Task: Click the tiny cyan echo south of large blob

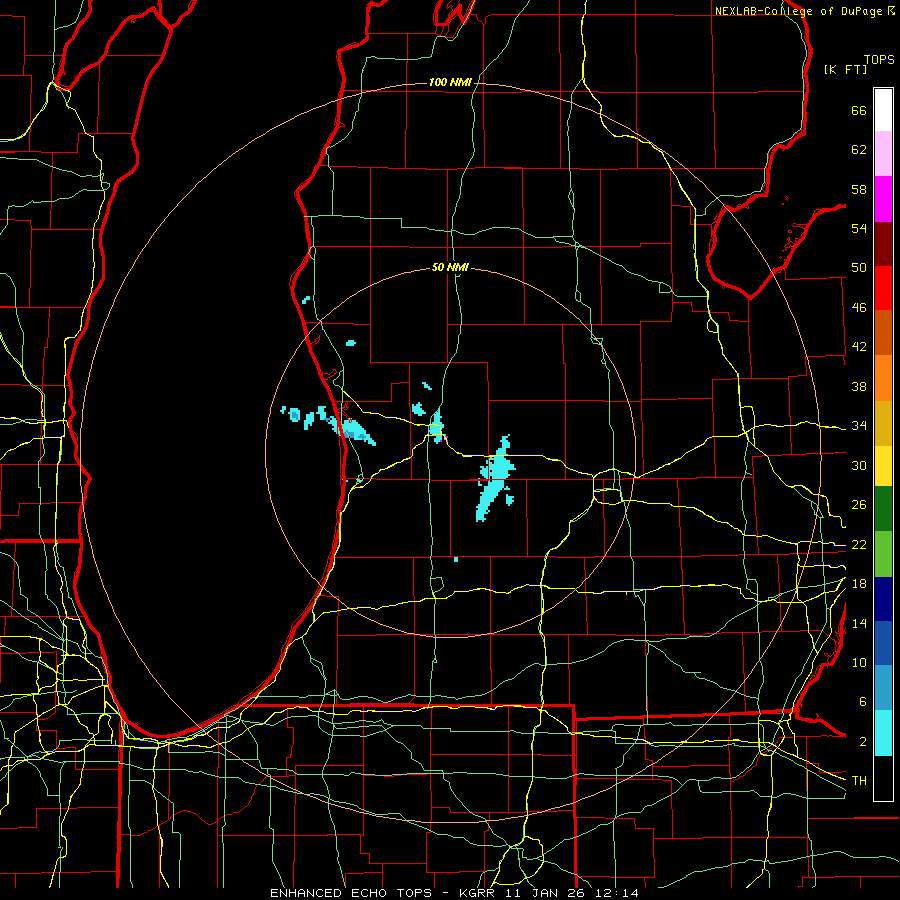Action: [456, 559]
